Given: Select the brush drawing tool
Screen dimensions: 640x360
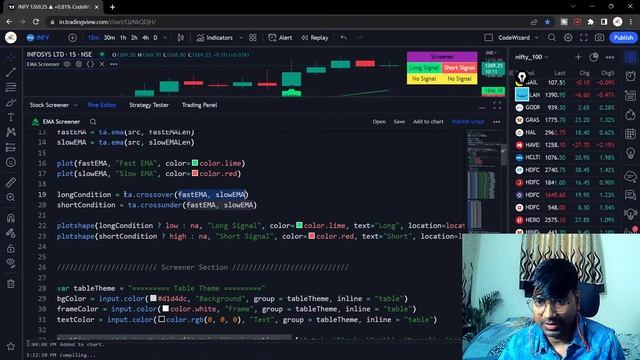Looking at the screenshot, I should (11, 102).
